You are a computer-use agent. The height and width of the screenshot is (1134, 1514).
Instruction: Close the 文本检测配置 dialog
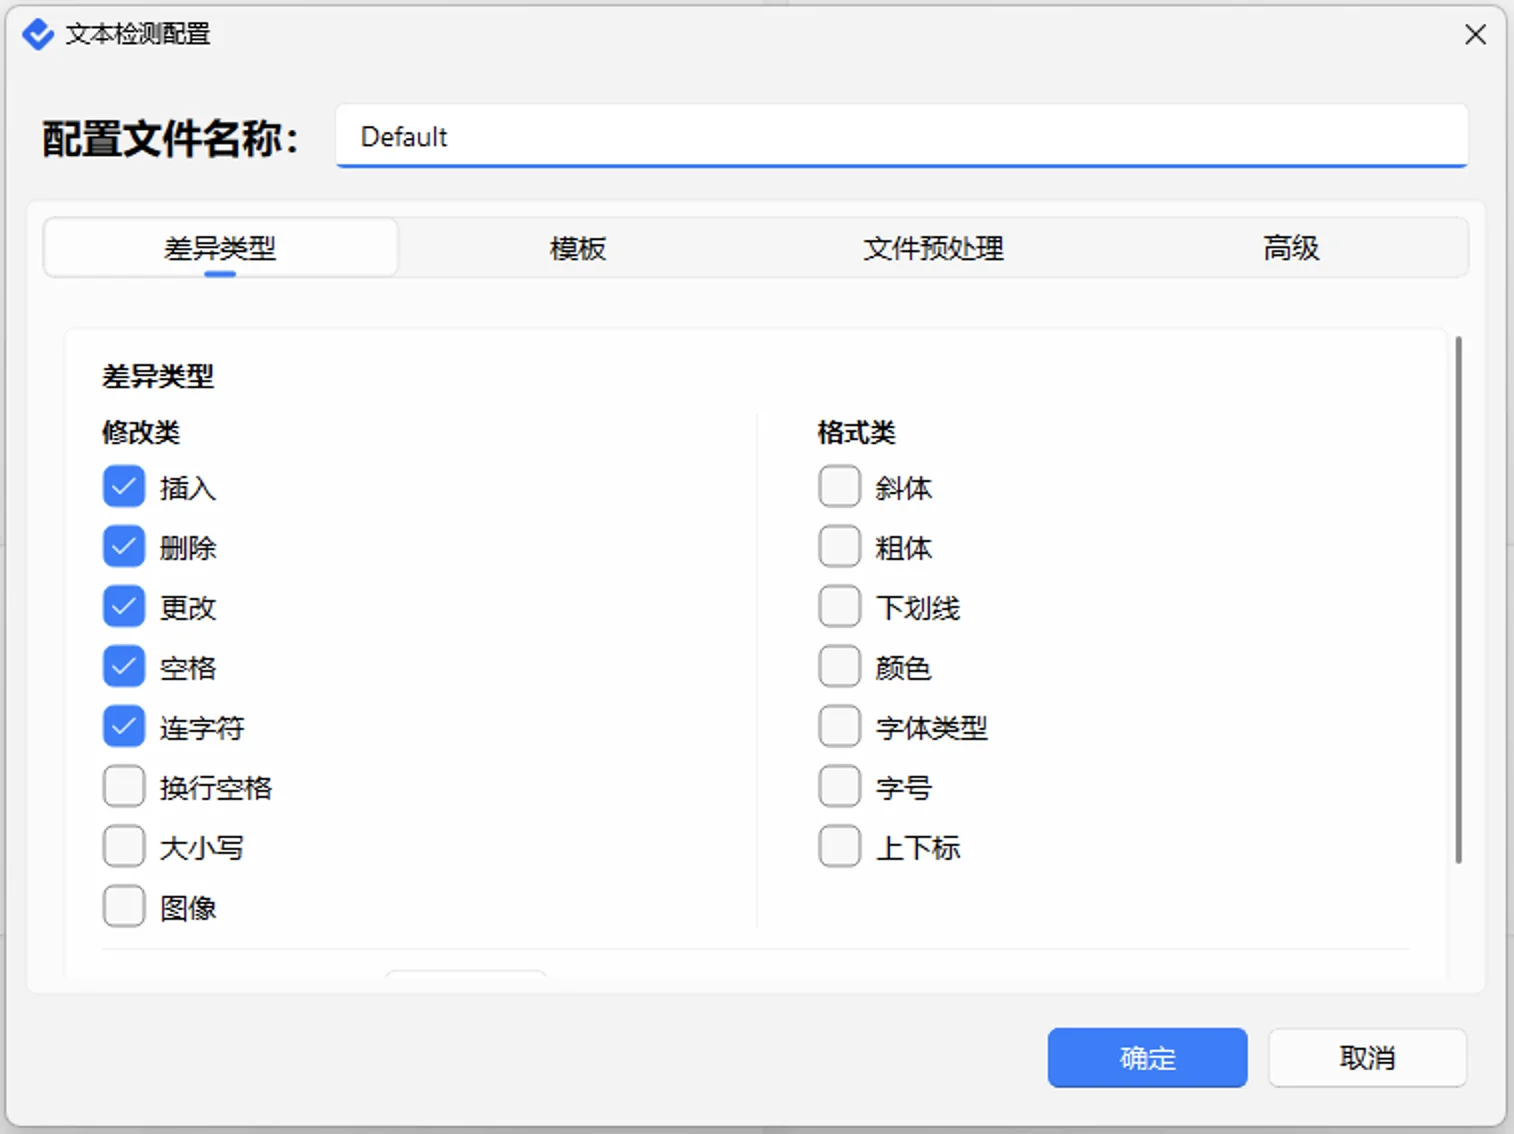click(1475, 34)
